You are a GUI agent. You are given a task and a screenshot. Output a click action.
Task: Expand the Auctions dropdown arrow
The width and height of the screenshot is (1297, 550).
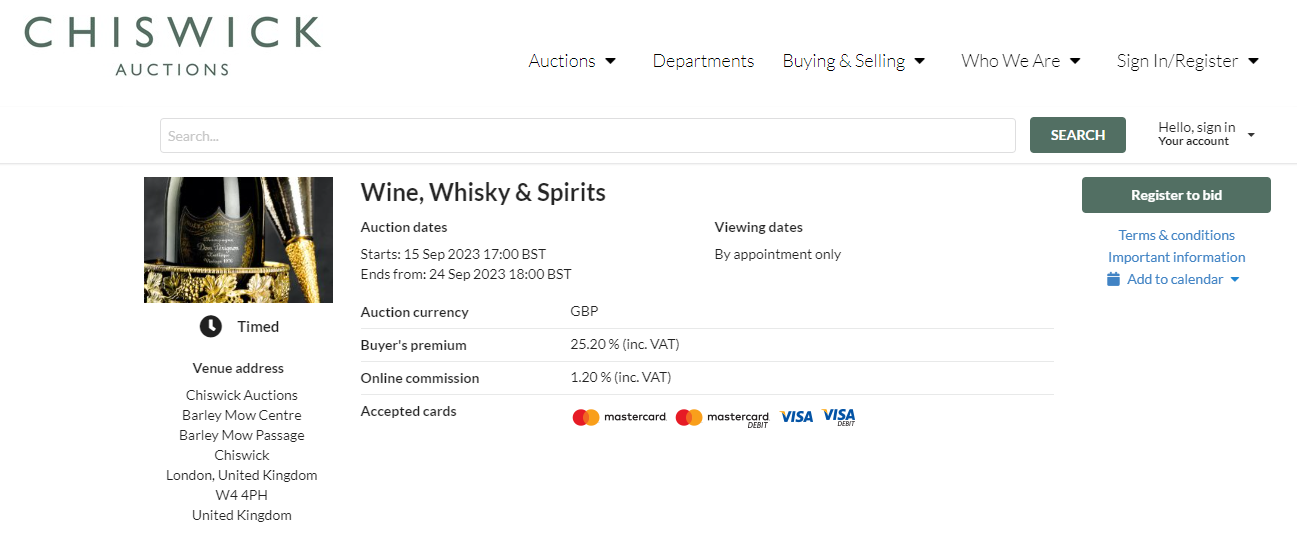coord(611,61)
